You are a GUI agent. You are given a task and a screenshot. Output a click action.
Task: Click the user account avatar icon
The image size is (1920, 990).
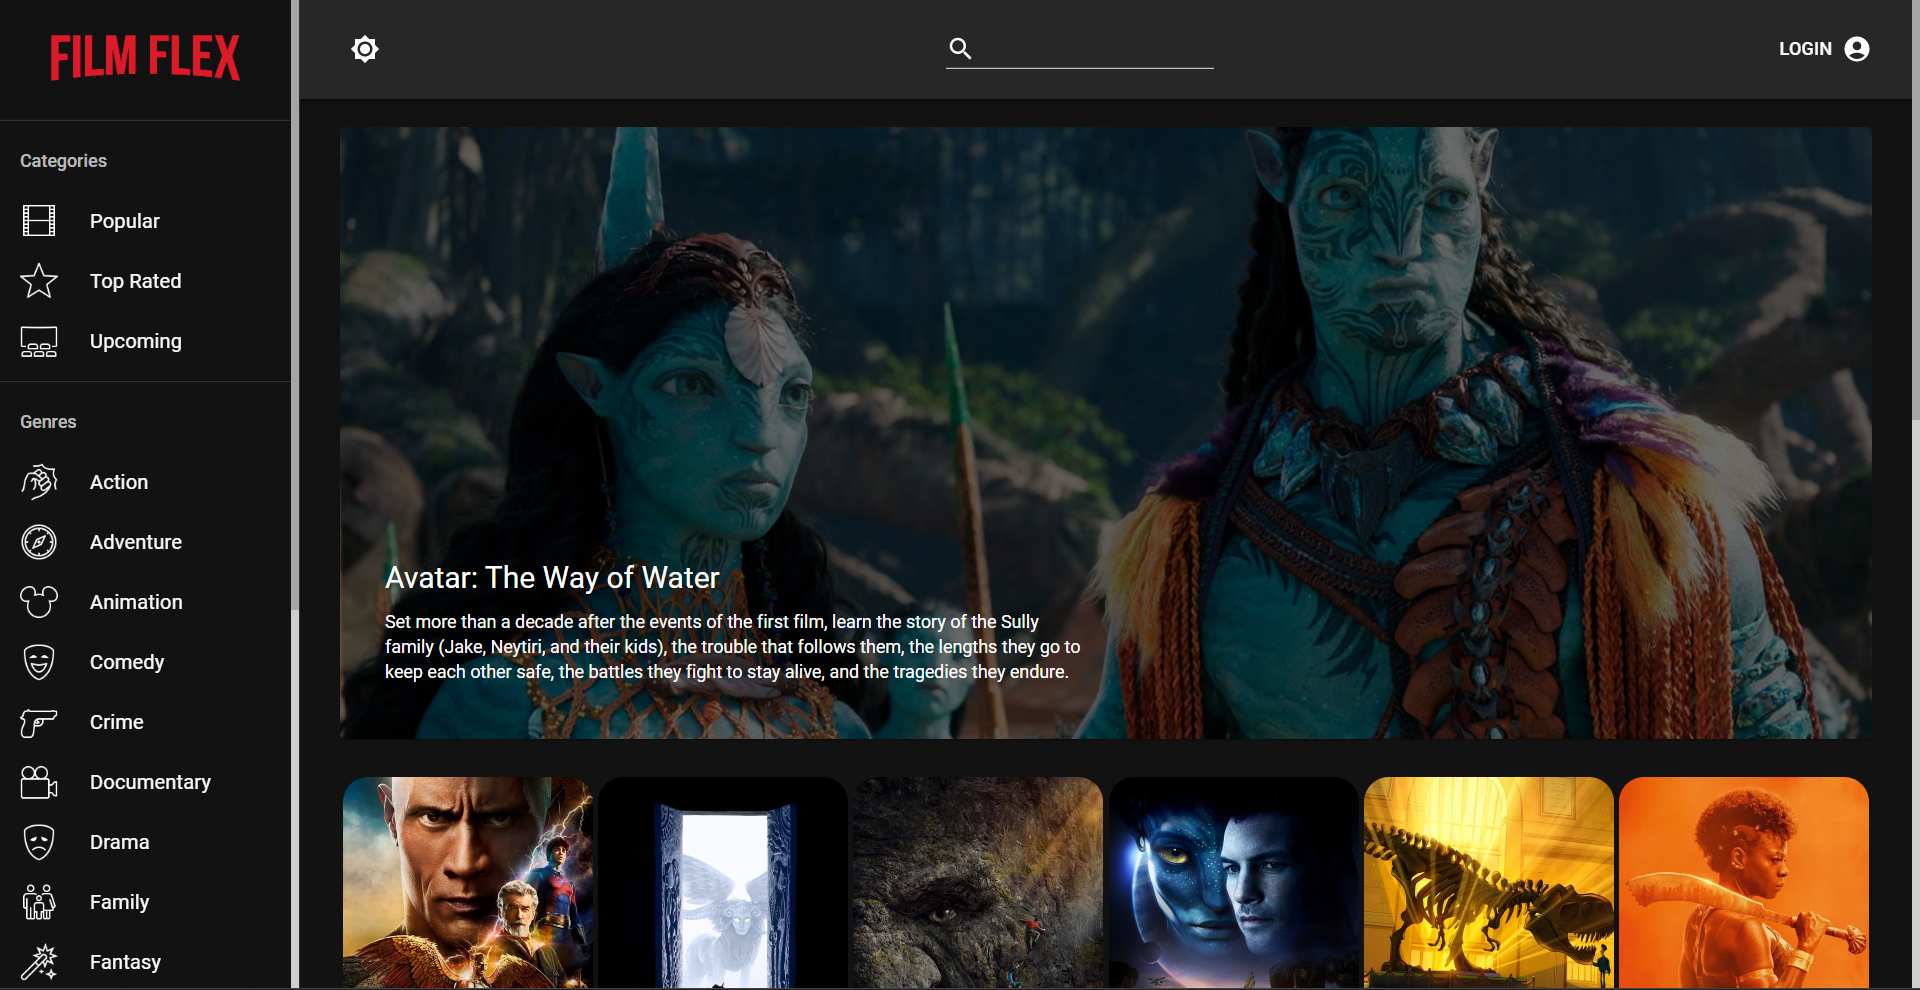pos(1857,49)
